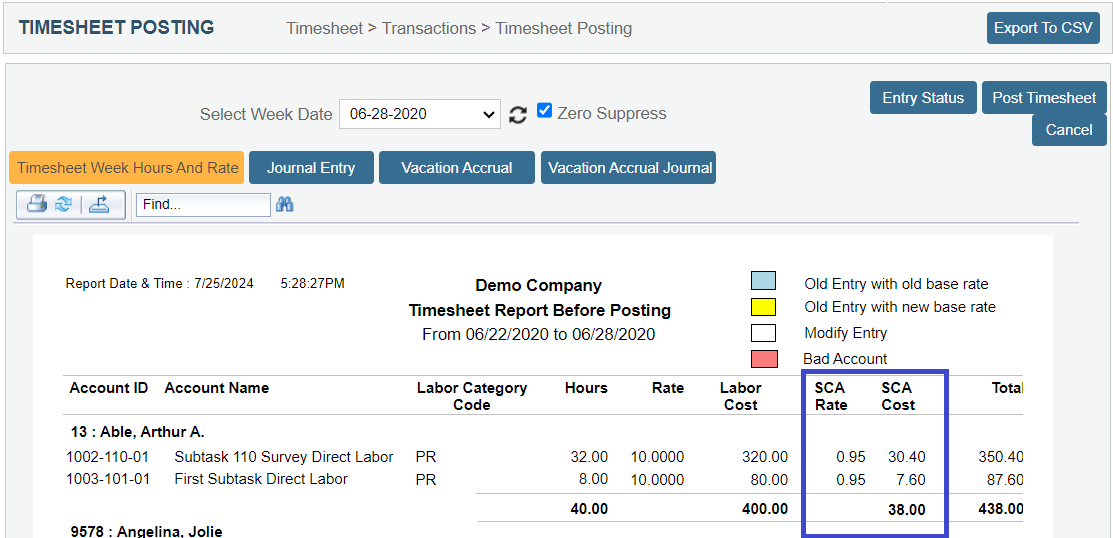Open the Vacation Accrual Journal tab
Viewport: 1113px width, 538px height.
click(x=628, y=168)
